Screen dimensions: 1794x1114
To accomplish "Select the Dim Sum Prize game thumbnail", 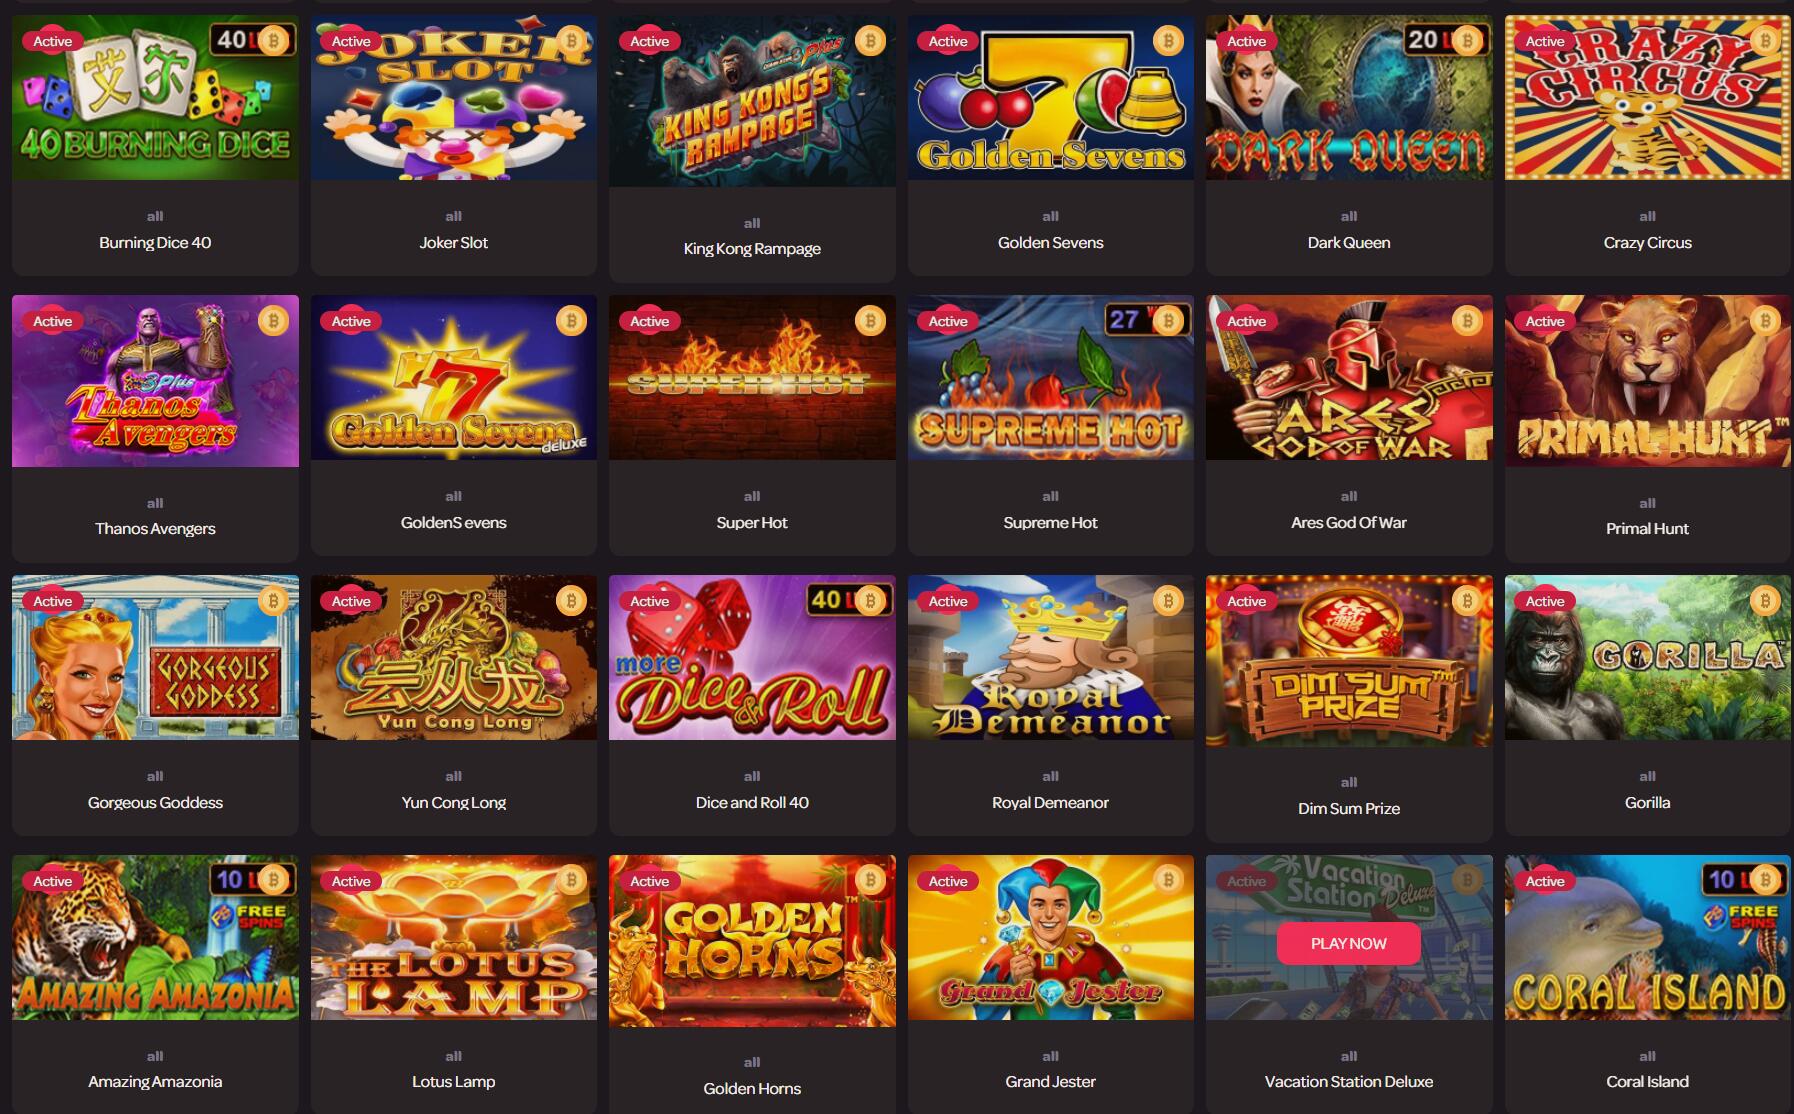I will pyautogui.click(x=1348, y=660).
